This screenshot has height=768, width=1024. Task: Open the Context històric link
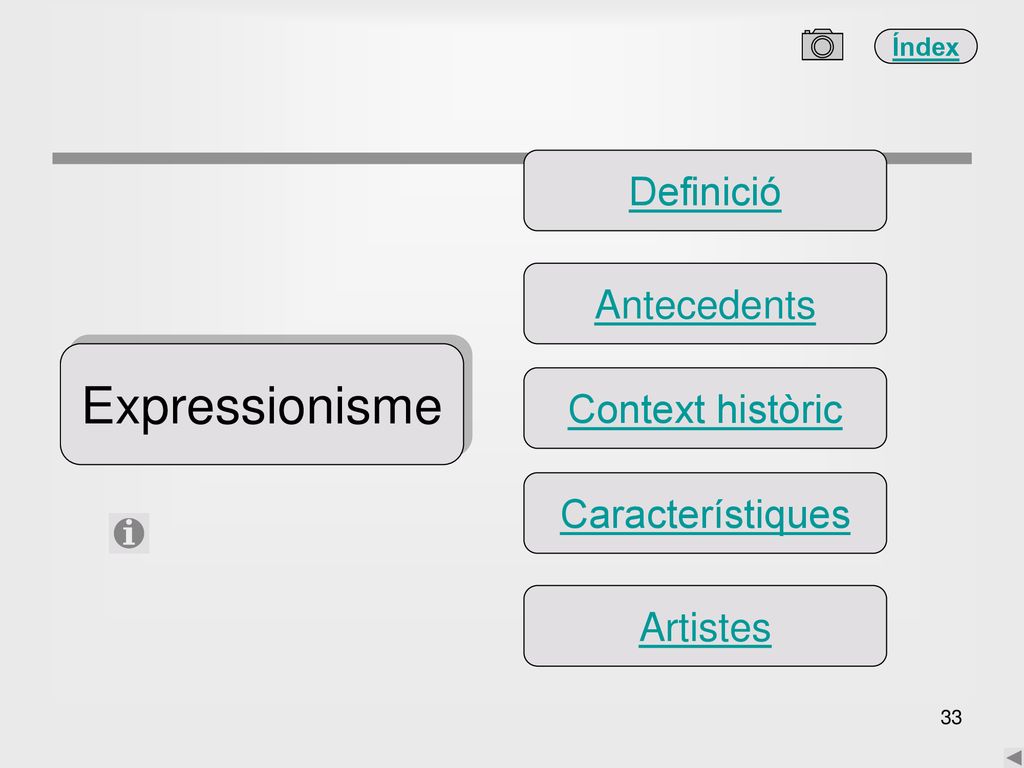tap(705, 409)
